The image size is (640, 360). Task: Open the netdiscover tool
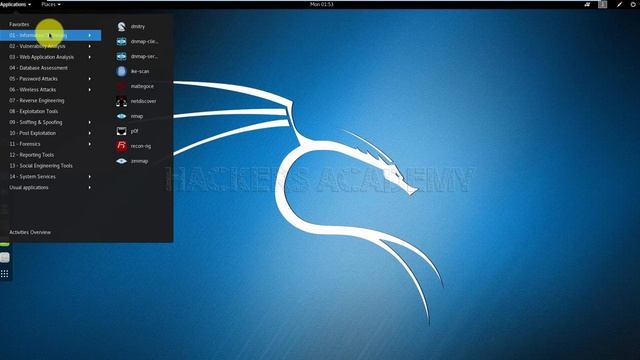coord(137,101)
